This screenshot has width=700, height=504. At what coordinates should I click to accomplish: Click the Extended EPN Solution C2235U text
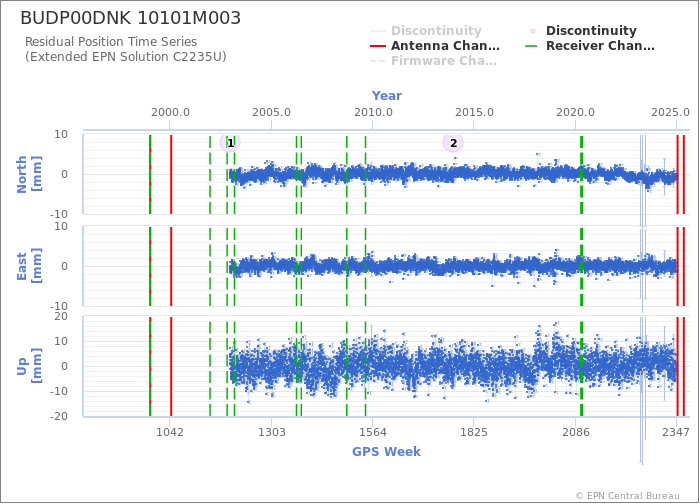pyautogui.click(x=126, y=57)
